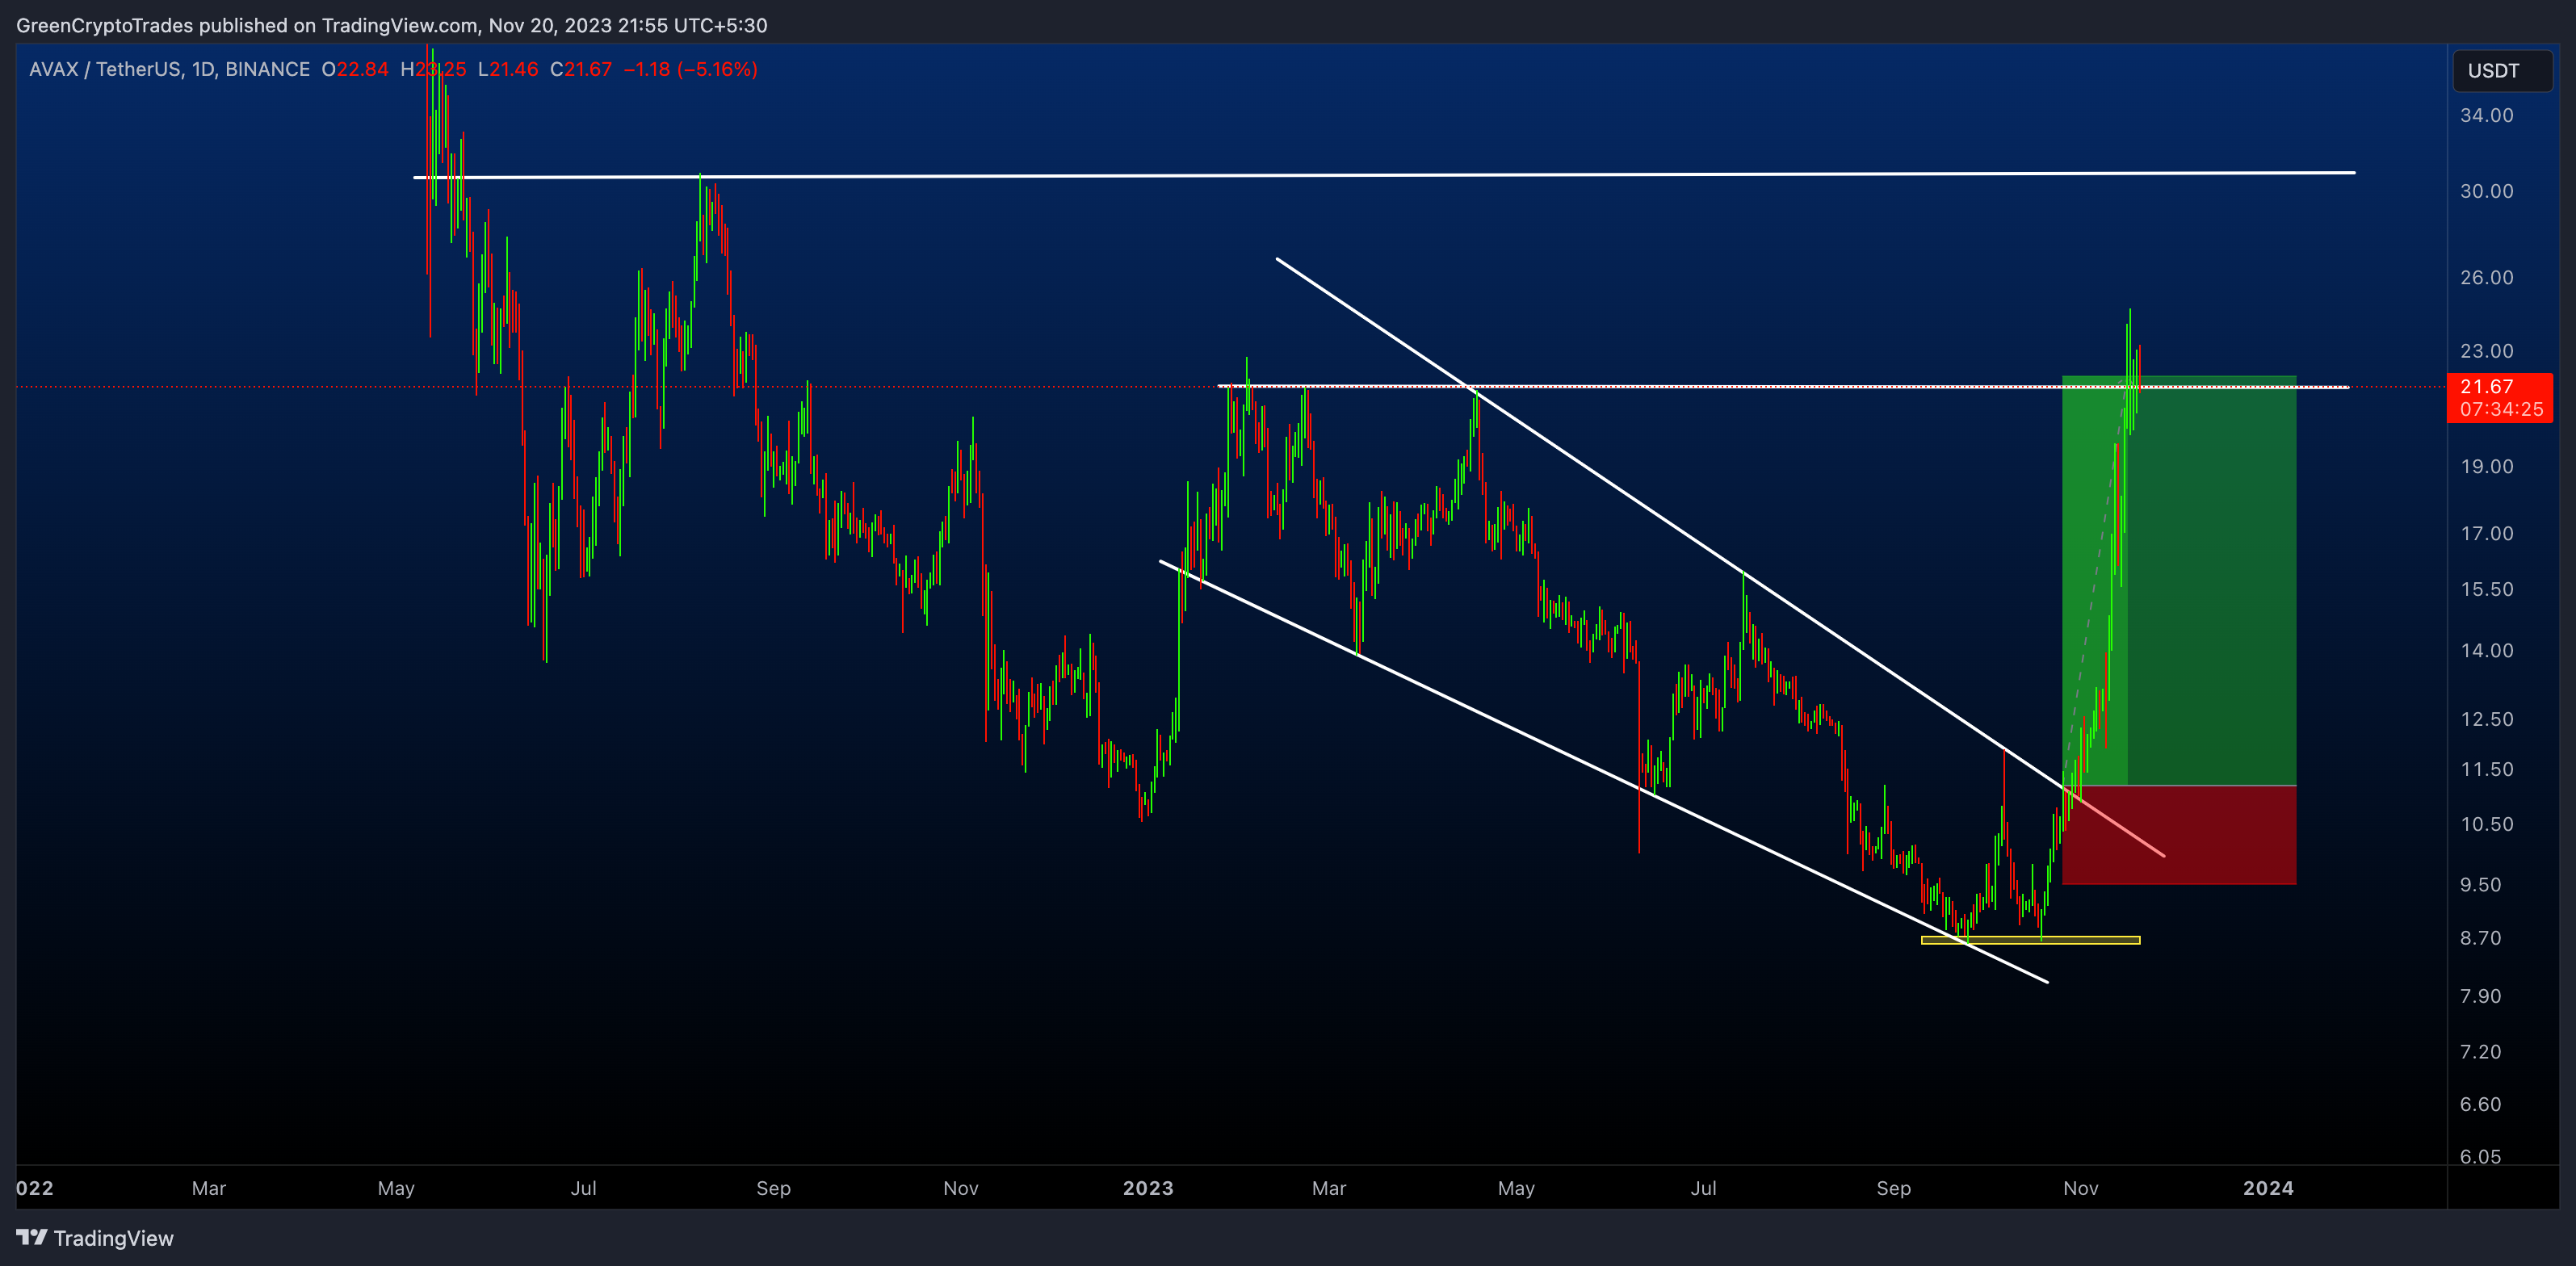2576x1266 pixels.
Task: Click the 6.60 price axis label
Action: (x=2480, y=1104)
